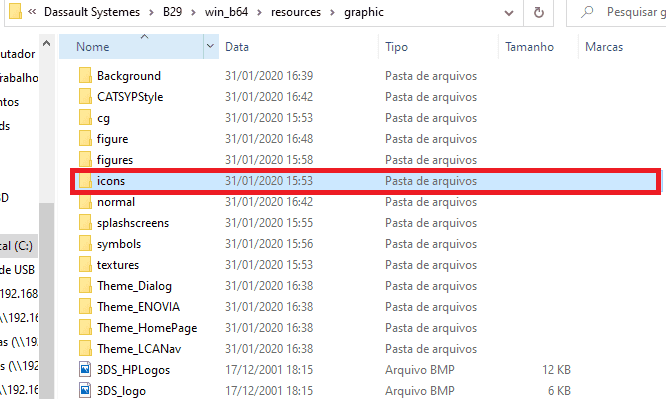This screenshot has width=666, height=399.
Task: Click navigation pane scroll up arrow
Action: (47, 43)
